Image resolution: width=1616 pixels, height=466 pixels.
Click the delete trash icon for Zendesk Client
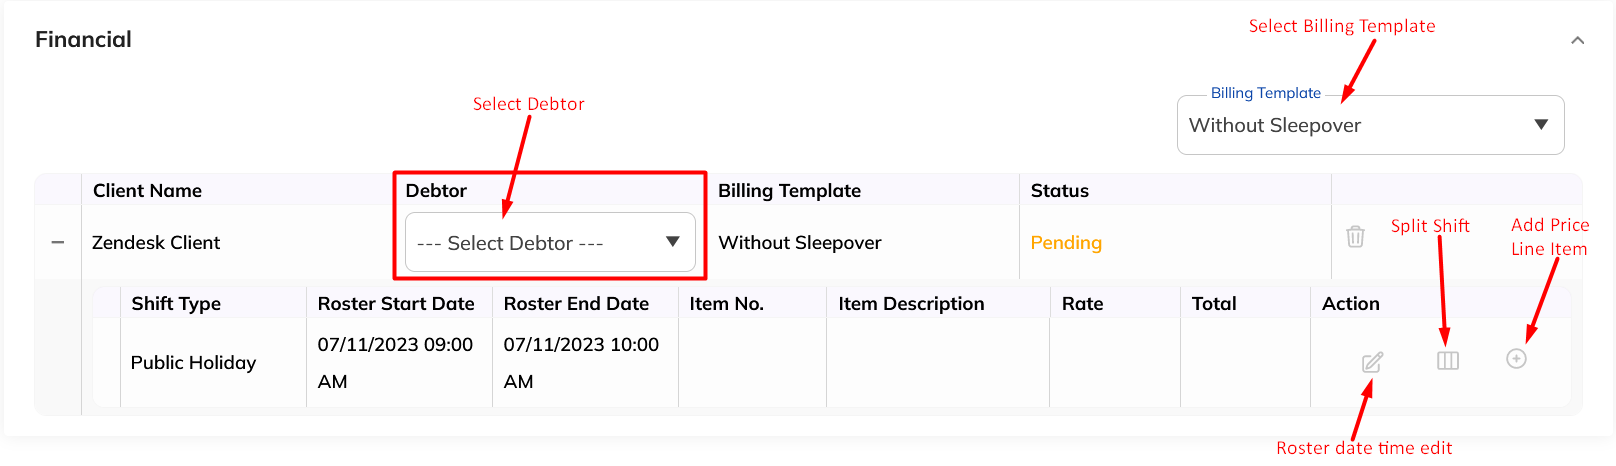click(1355, 237)
